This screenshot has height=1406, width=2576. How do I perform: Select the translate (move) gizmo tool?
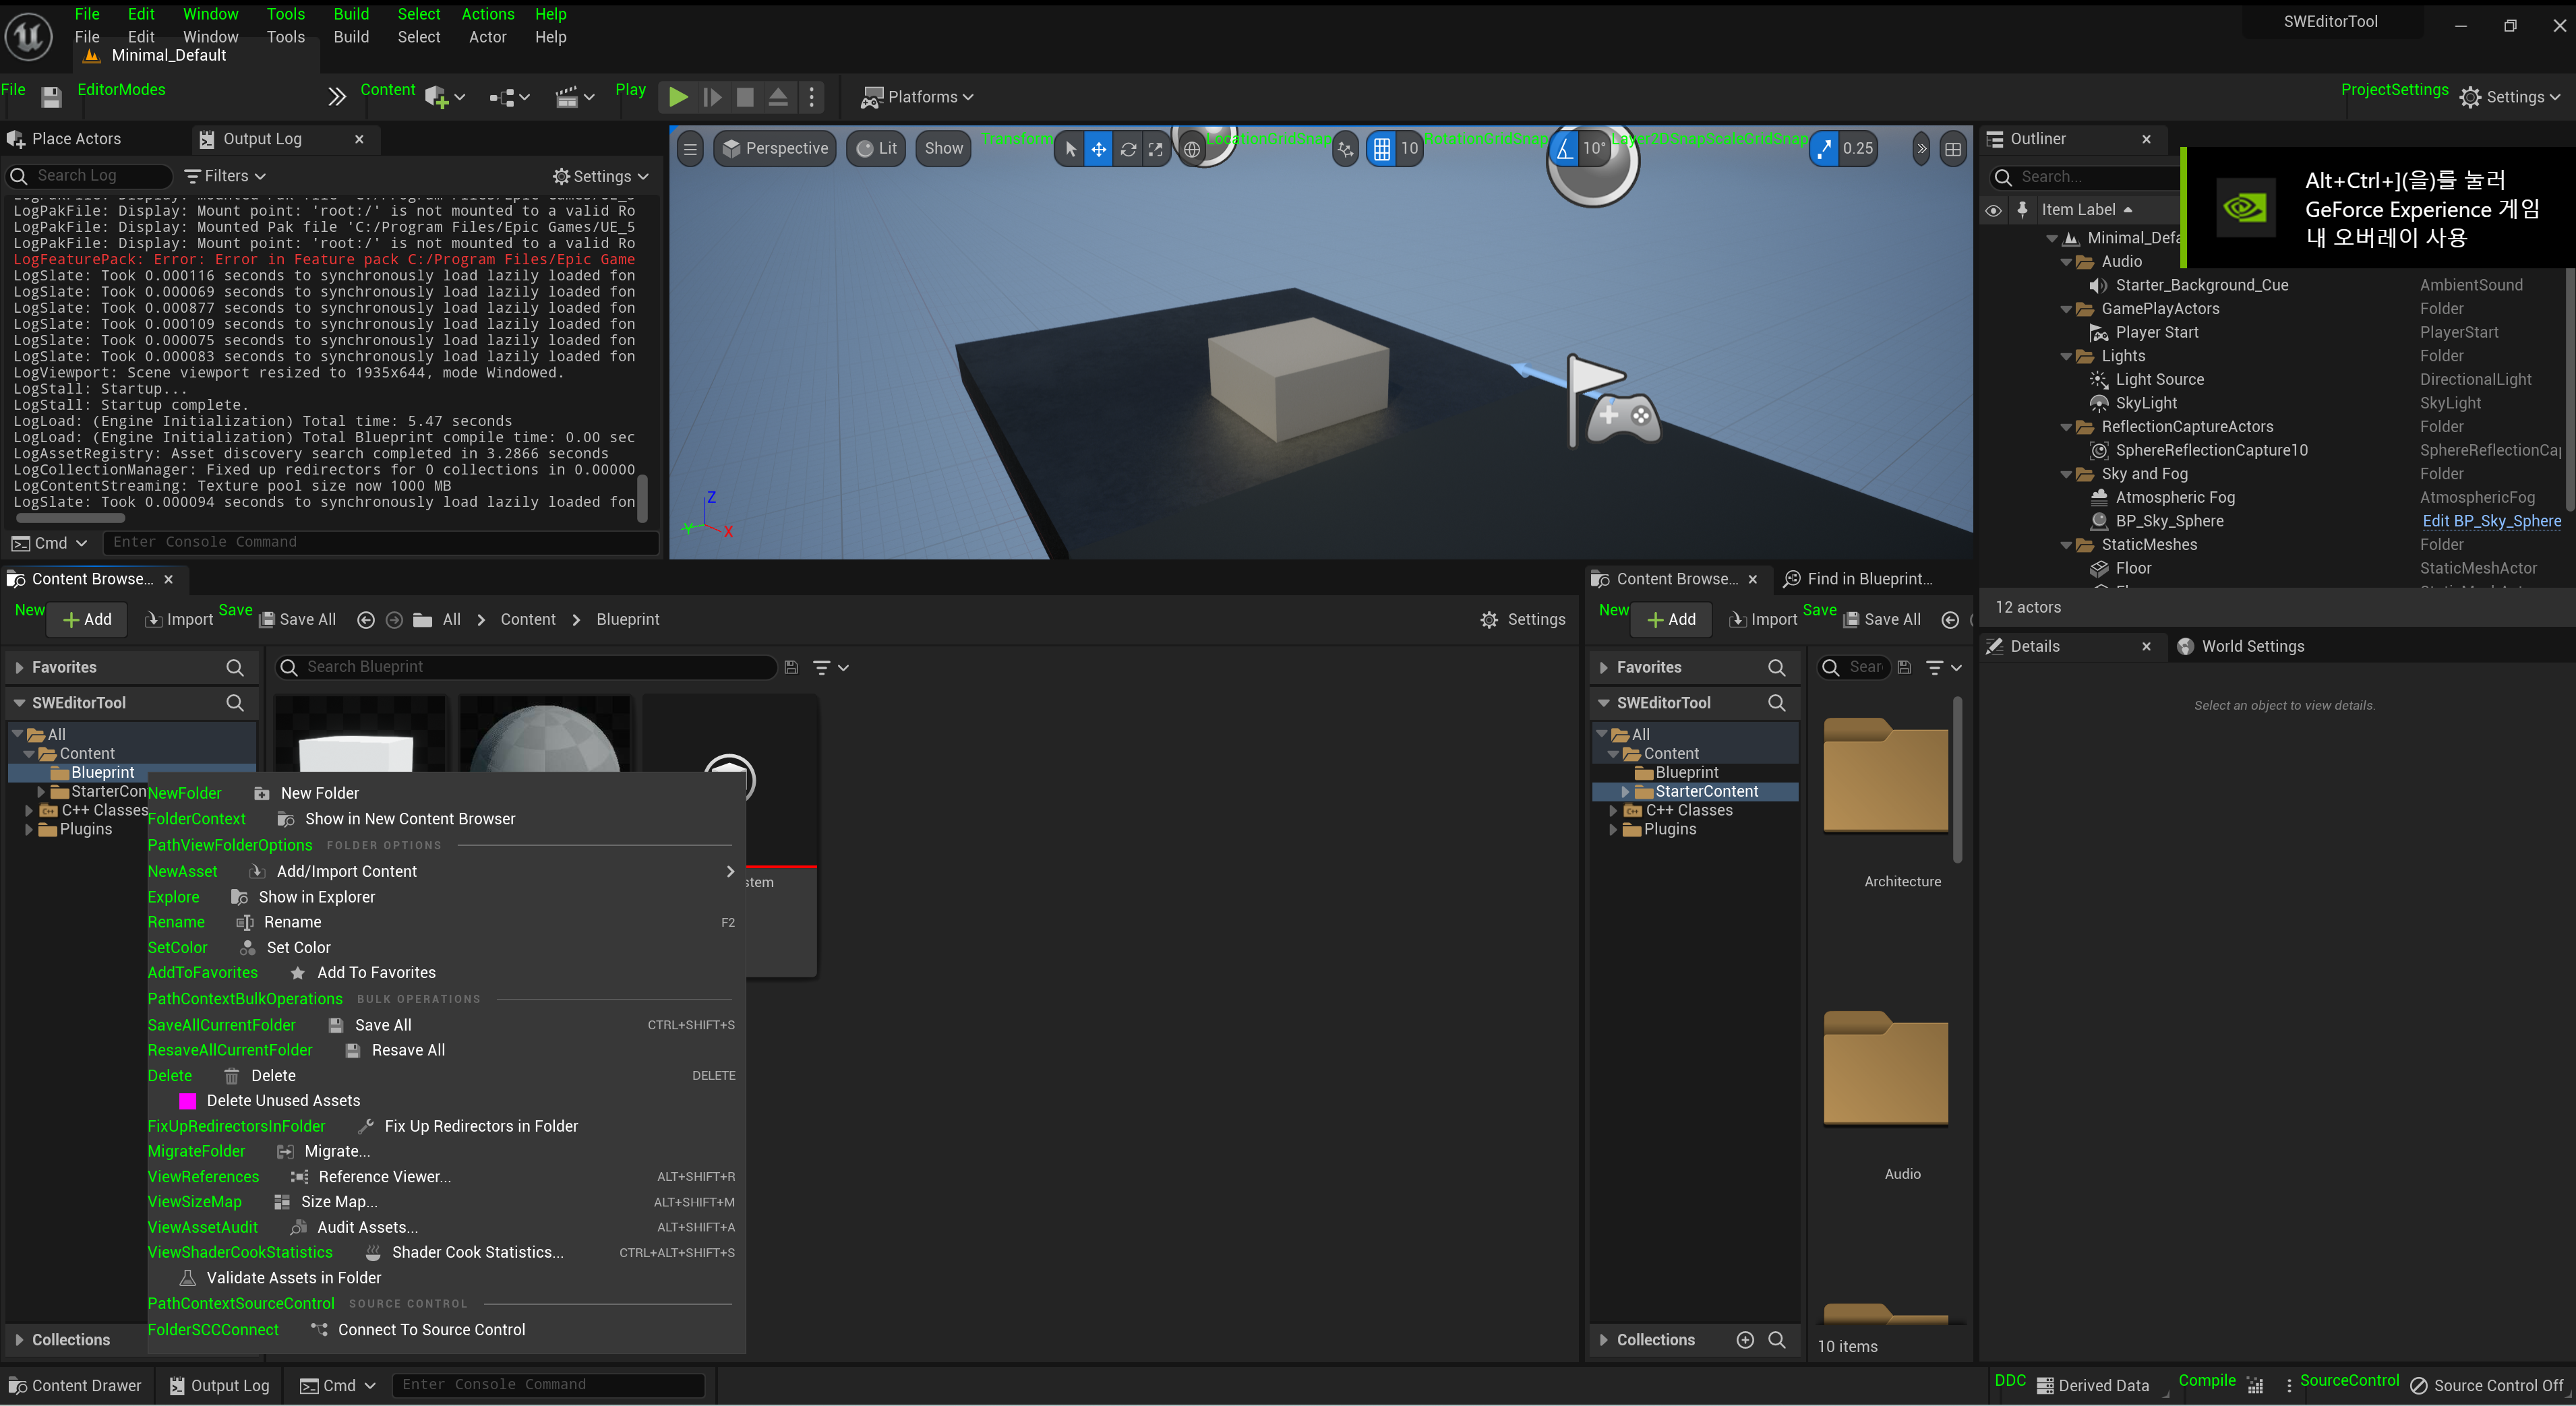(x=1098, y=149)
